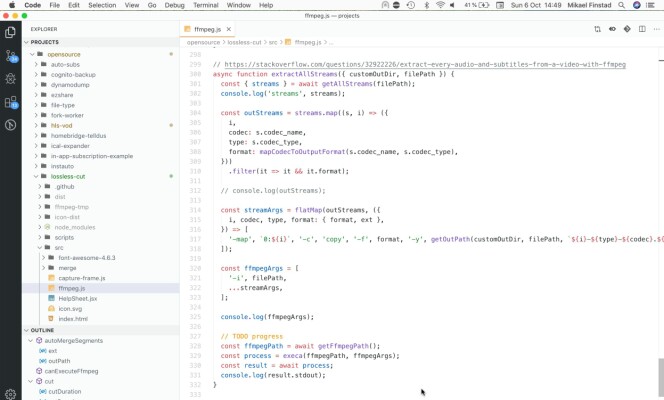664x400 pixels.
Task: Open the stackoverflow link in code comment
Action: coord(425,64)
